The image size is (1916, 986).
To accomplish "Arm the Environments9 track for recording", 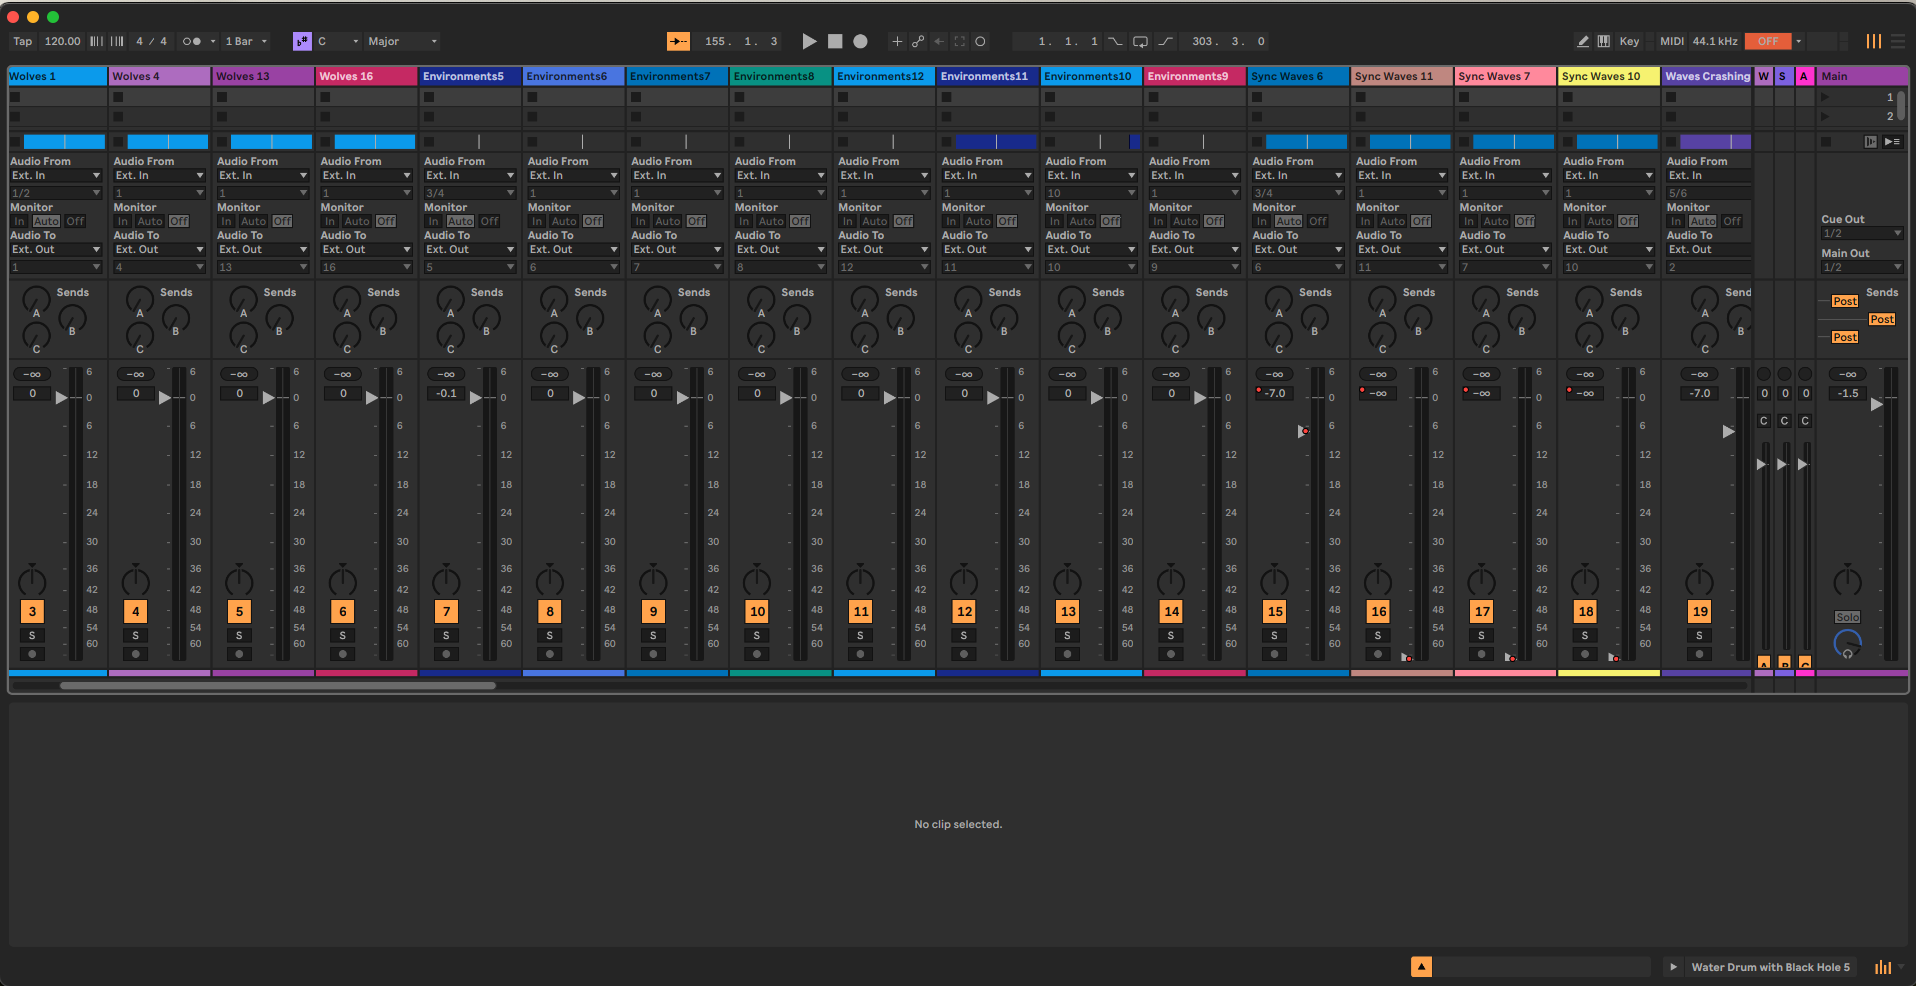I will (1171, 654).
